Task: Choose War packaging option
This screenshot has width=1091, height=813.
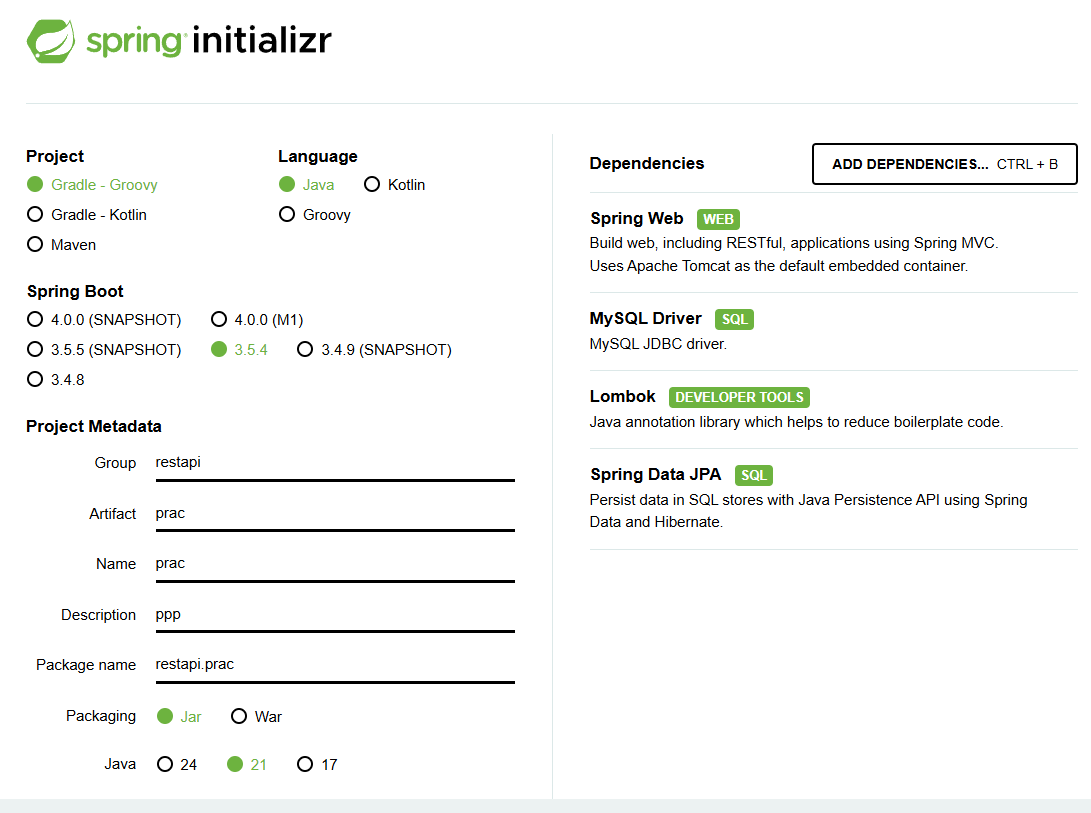Action: (257, 716)
